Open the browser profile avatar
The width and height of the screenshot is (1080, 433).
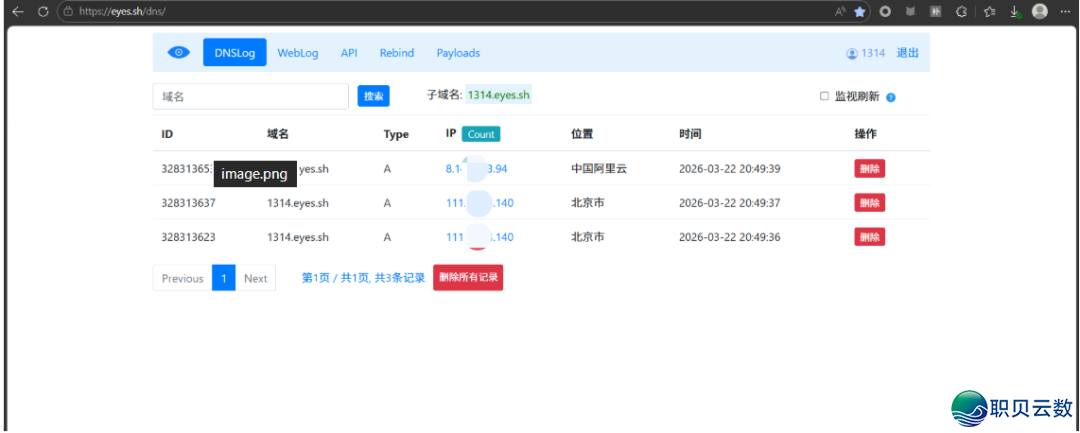pyautogui.click(x=1040, y=11)
